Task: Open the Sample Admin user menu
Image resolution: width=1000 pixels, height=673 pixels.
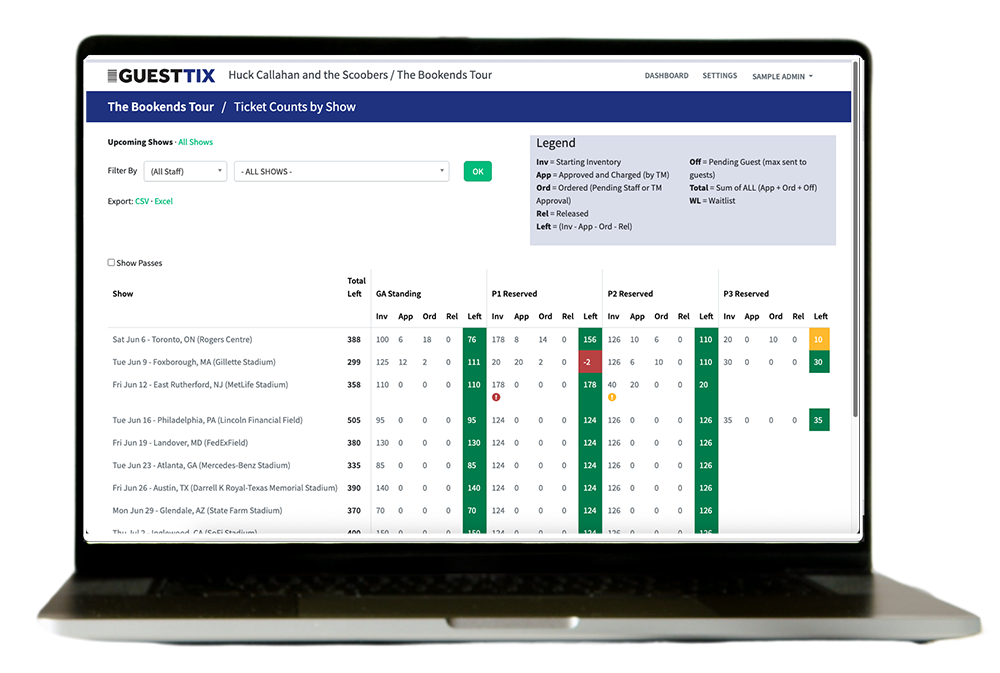Action: pyautogui.click(x=782, y=76)
